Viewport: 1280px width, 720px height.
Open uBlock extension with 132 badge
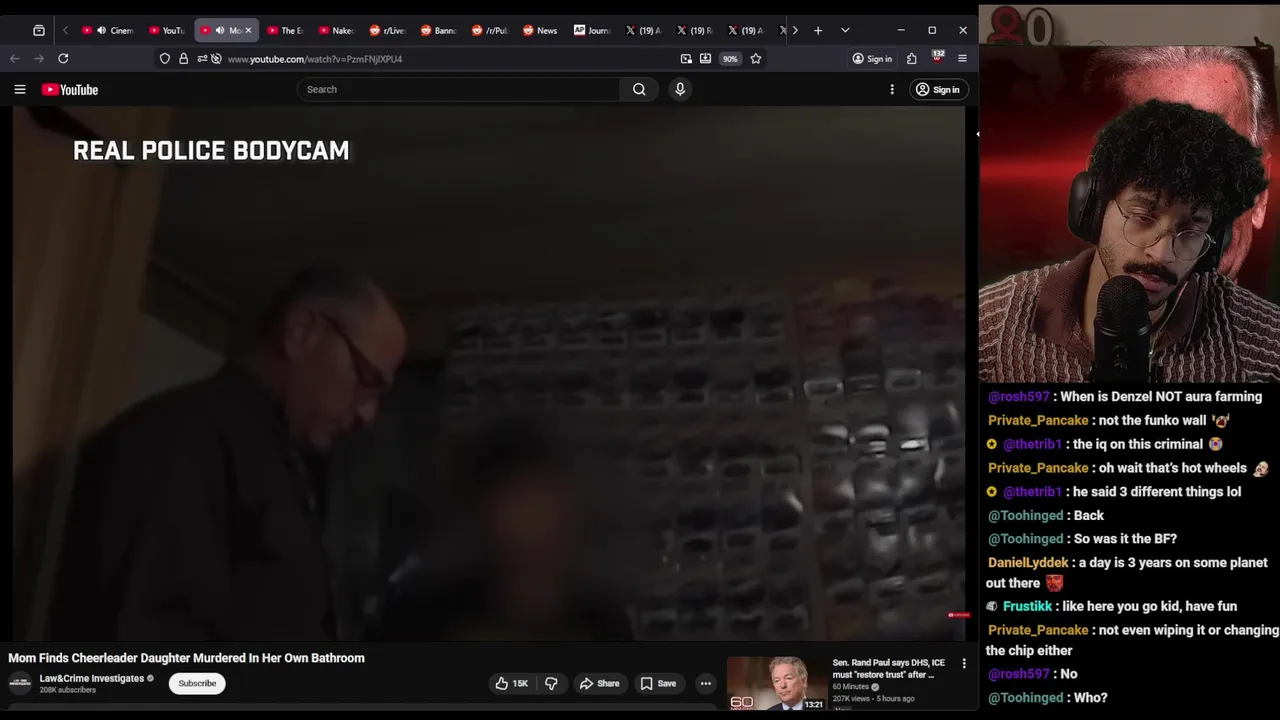point(937,58)
